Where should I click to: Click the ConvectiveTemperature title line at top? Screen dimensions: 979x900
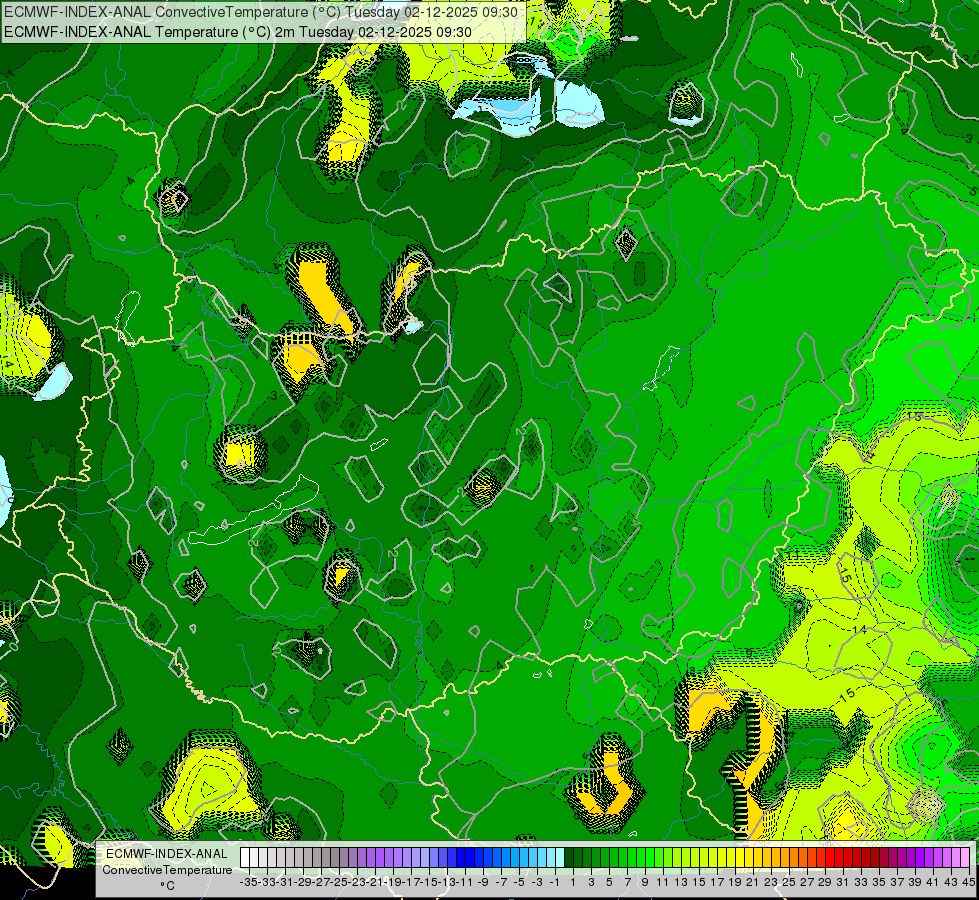click(x=261, y=12)
